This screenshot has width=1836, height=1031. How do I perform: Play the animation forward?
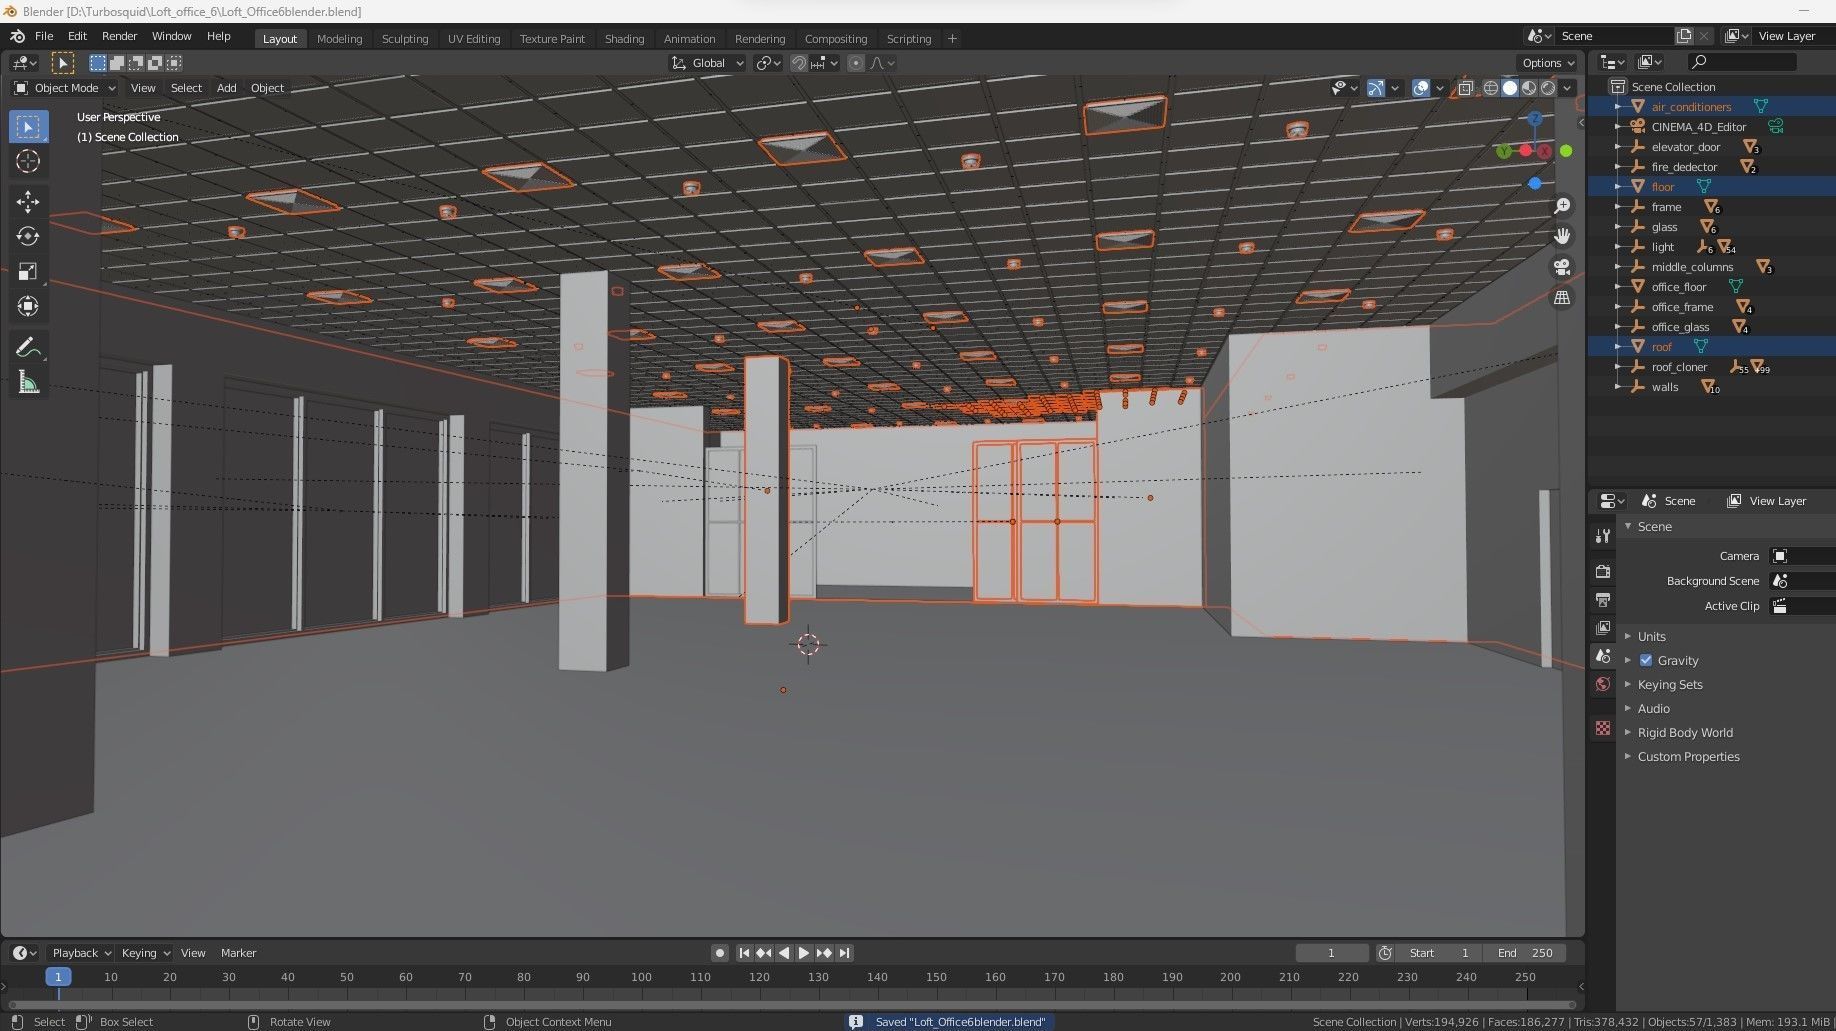(x=803, y=953)
